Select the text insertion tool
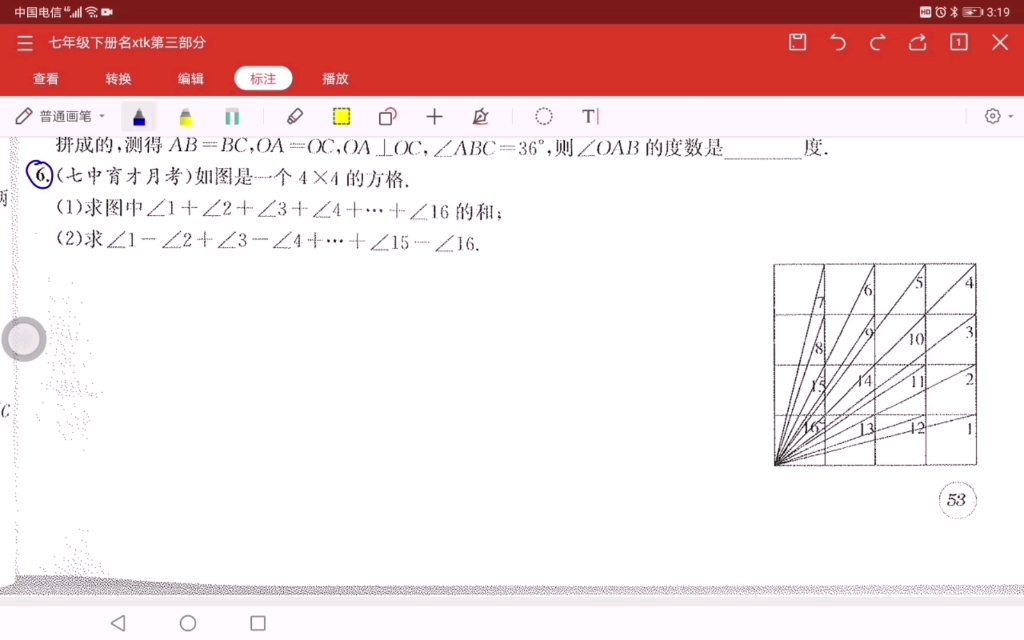This screenshot has width=1024, height=640. point(589,116)
